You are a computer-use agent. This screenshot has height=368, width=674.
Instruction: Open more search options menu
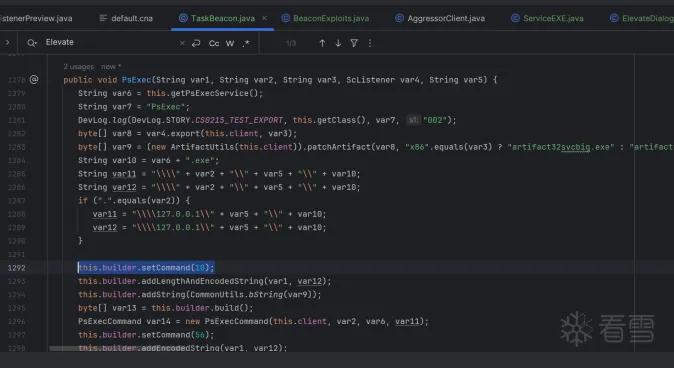(370, 43)
